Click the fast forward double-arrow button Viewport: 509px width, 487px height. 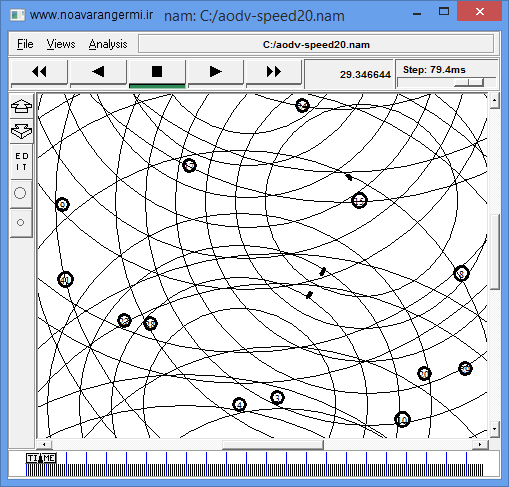click(x=274, y=72)
